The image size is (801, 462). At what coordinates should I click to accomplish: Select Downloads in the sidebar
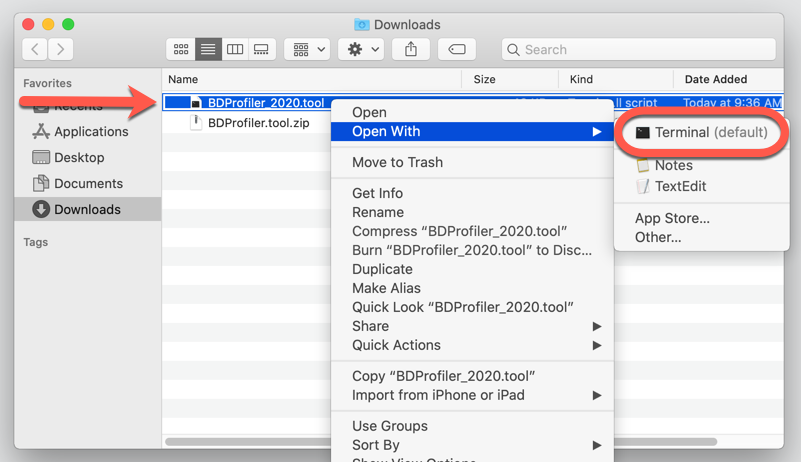tap(87, 210)
